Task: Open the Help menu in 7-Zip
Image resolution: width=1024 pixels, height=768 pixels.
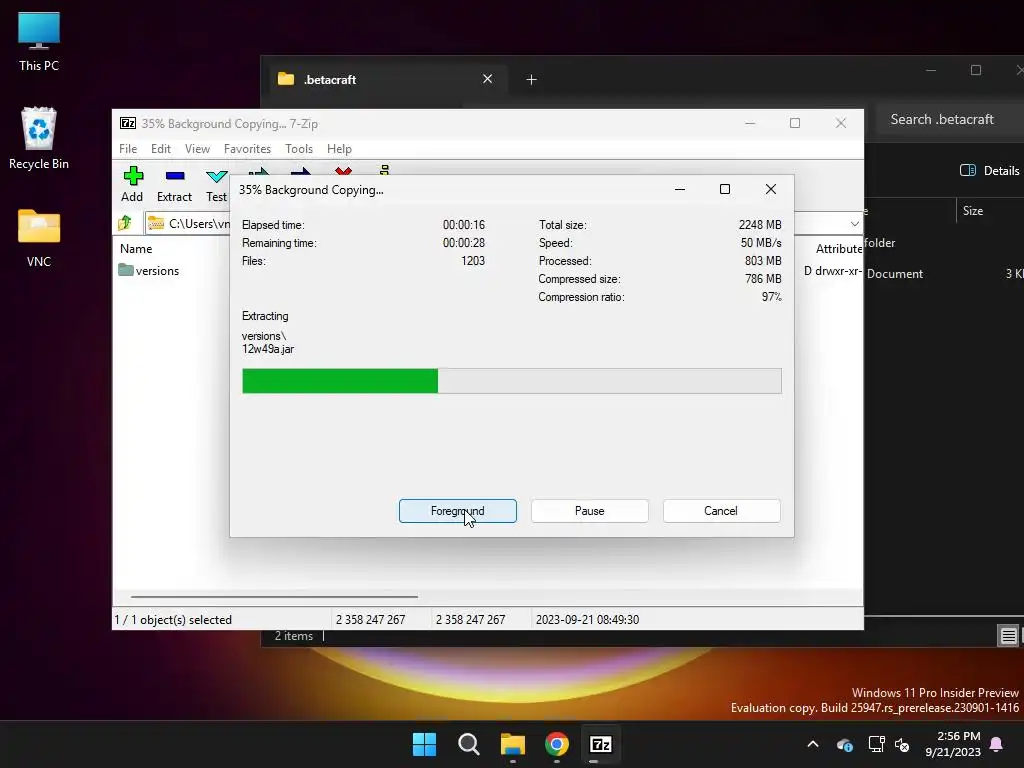Action: [339, 149]
